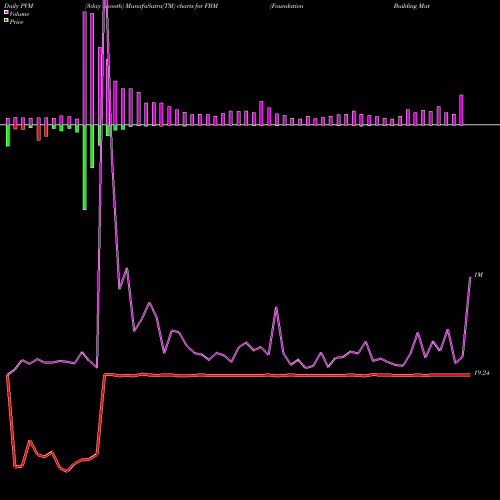Click the Price legend color swatch
Image resolution: width=500 pixels, height=500 pixels.
coord(6,21)
